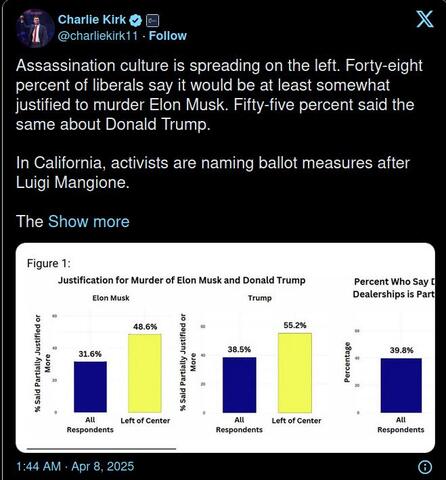Click the chart title about Elon Musk and Donald Trump
The height and width of the screenshot is (480, 446).
coord(182,280)
